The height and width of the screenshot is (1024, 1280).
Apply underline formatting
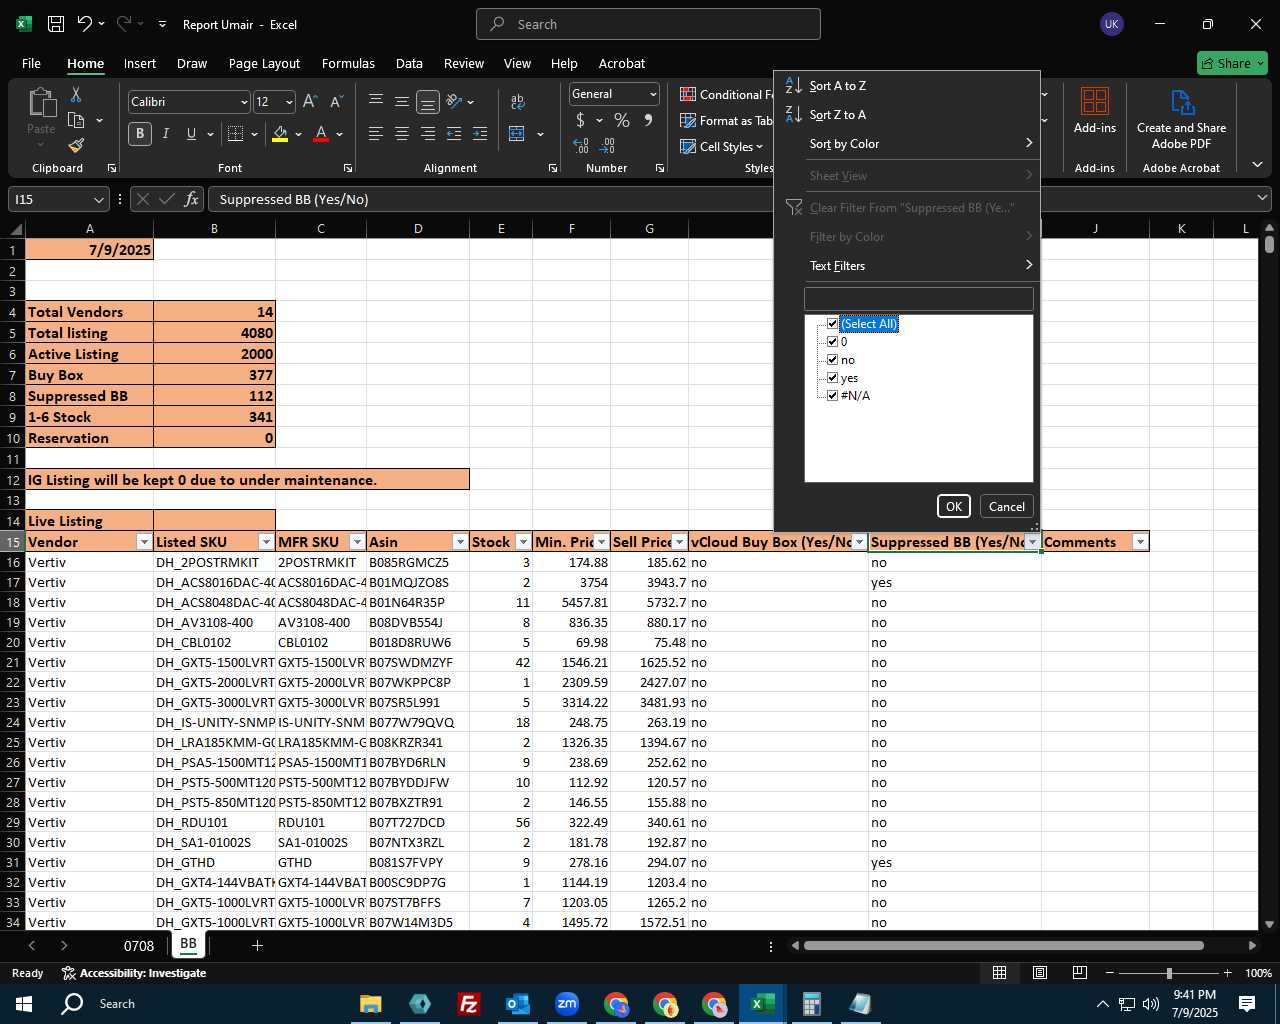point(190,133)
